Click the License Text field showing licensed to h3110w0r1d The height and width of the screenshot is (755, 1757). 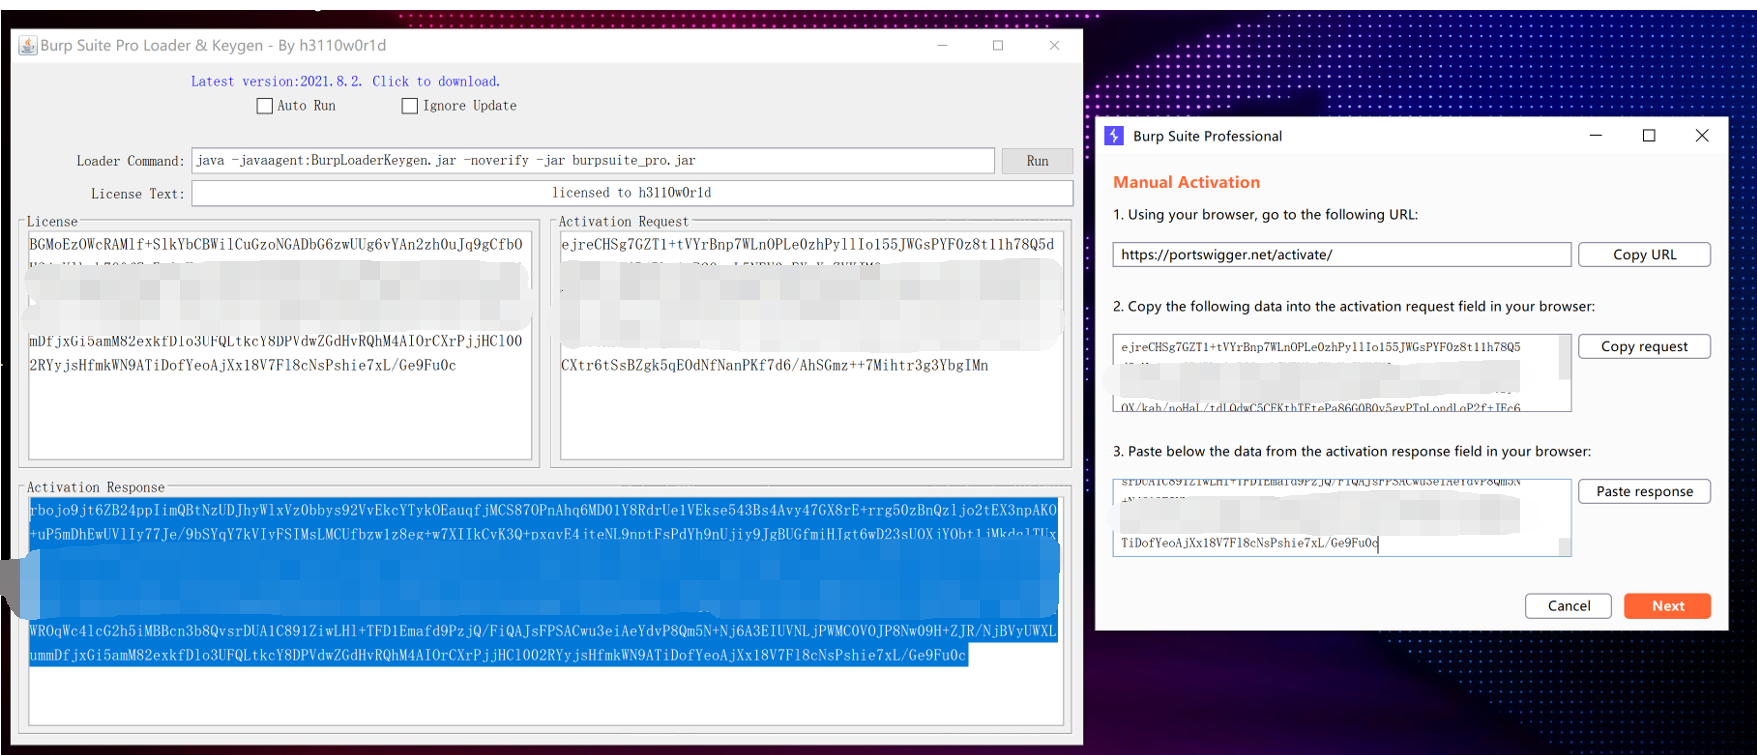632,193
